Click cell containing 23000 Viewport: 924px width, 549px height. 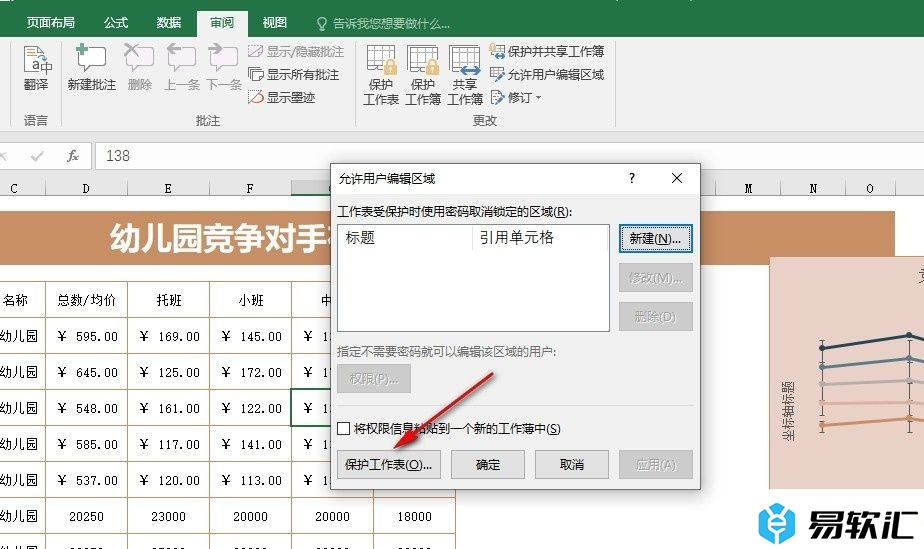click(168, 516)
